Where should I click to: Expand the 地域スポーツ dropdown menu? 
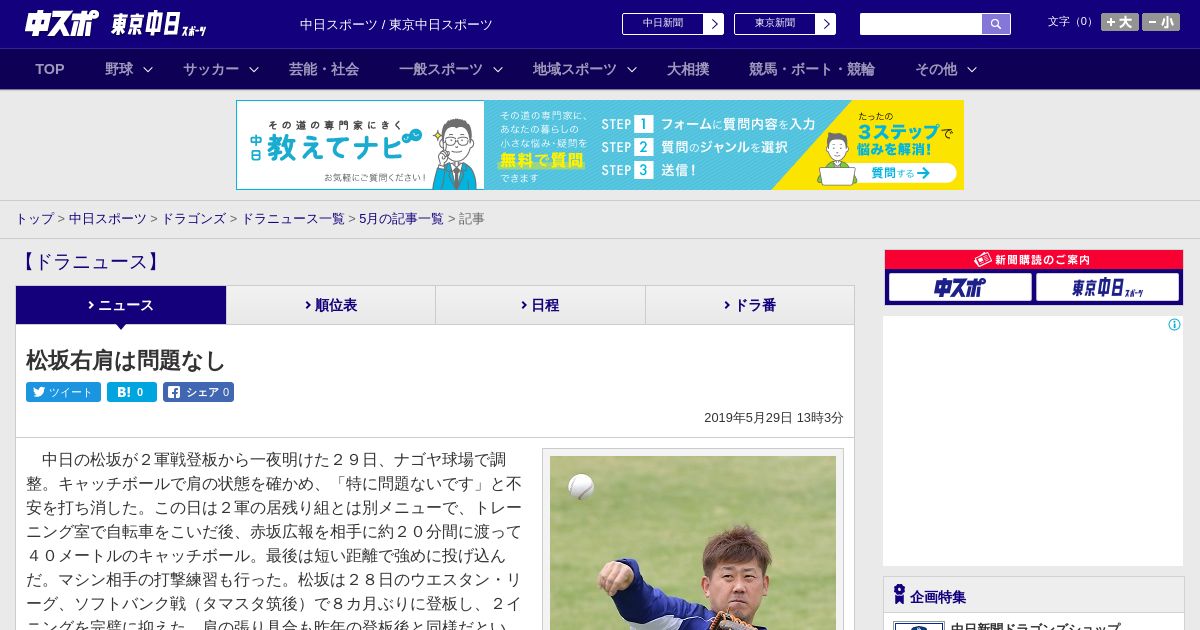pyautogui.click(x=585, y=69)
